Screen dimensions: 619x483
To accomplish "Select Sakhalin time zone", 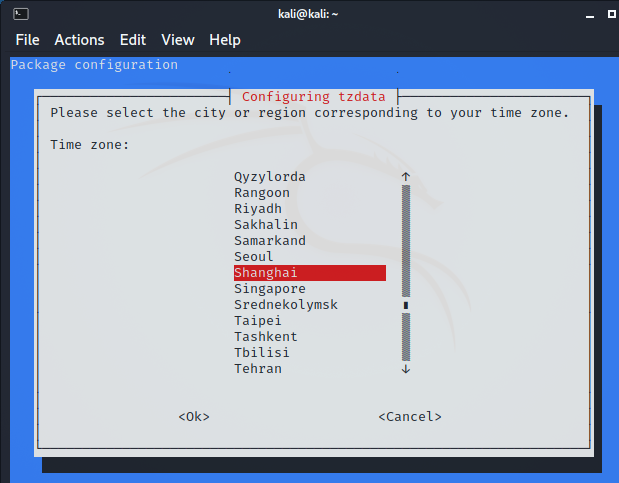I will click(310, 225).
